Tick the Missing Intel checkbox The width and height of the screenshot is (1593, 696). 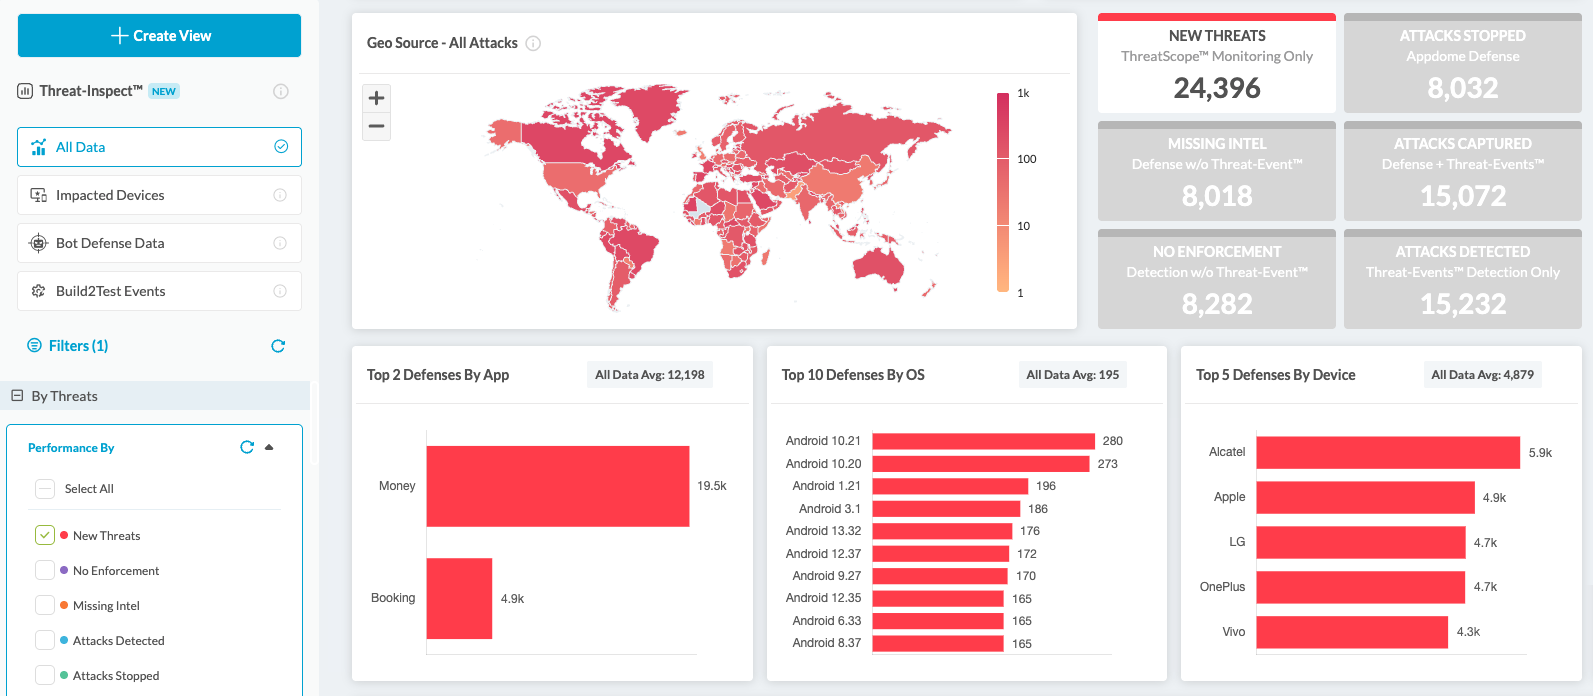click(45, 605)
